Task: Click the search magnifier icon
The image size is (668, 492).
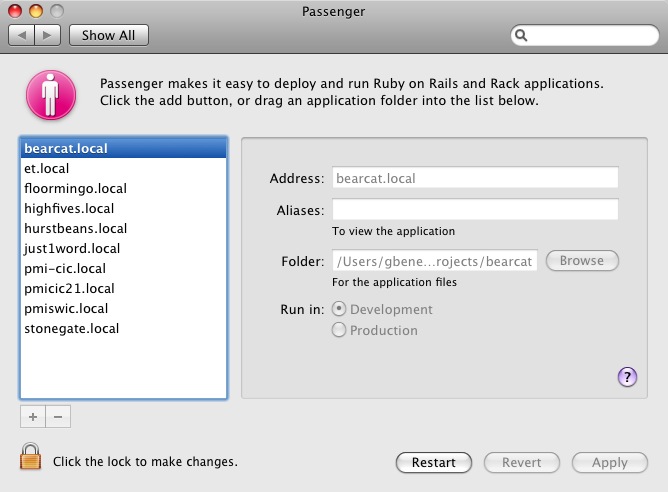Action: (x=521, y=35)
